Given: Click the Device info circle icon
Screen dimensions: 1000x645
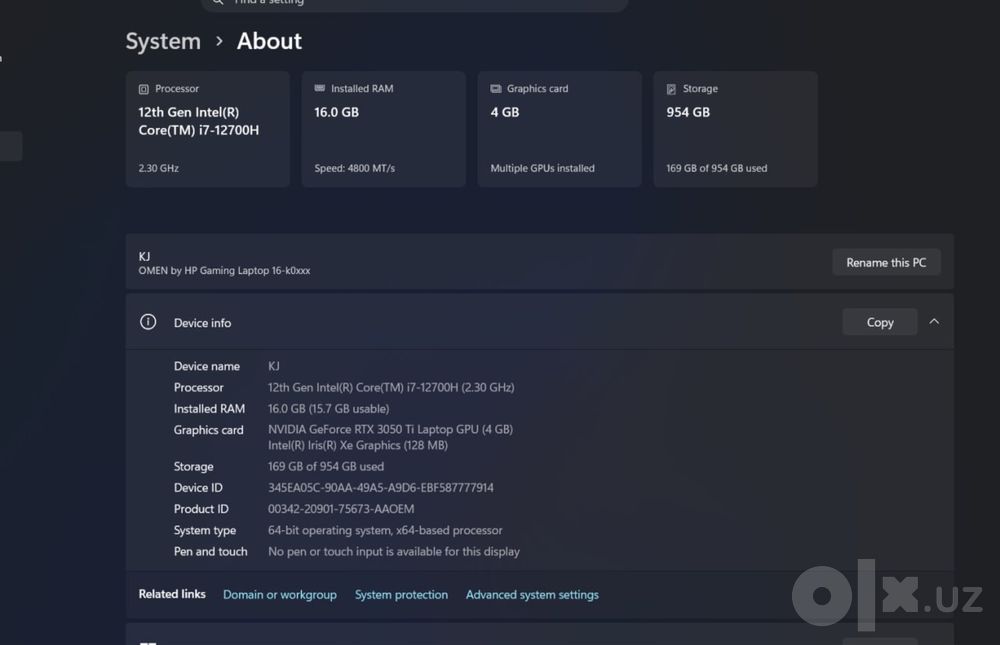Looking at the screenshot, I should pyautogui.click(x=148, y=322).
